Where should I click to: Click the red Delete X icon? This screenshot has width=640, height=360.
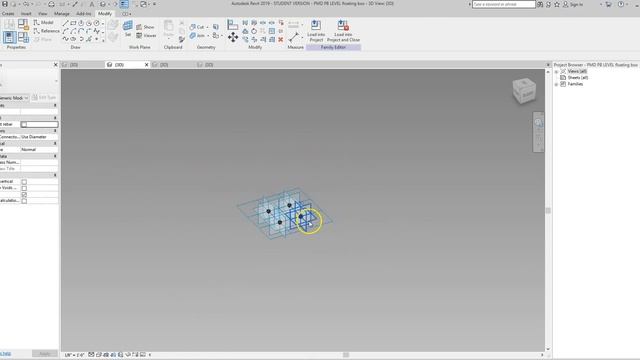tap(281, 40)
